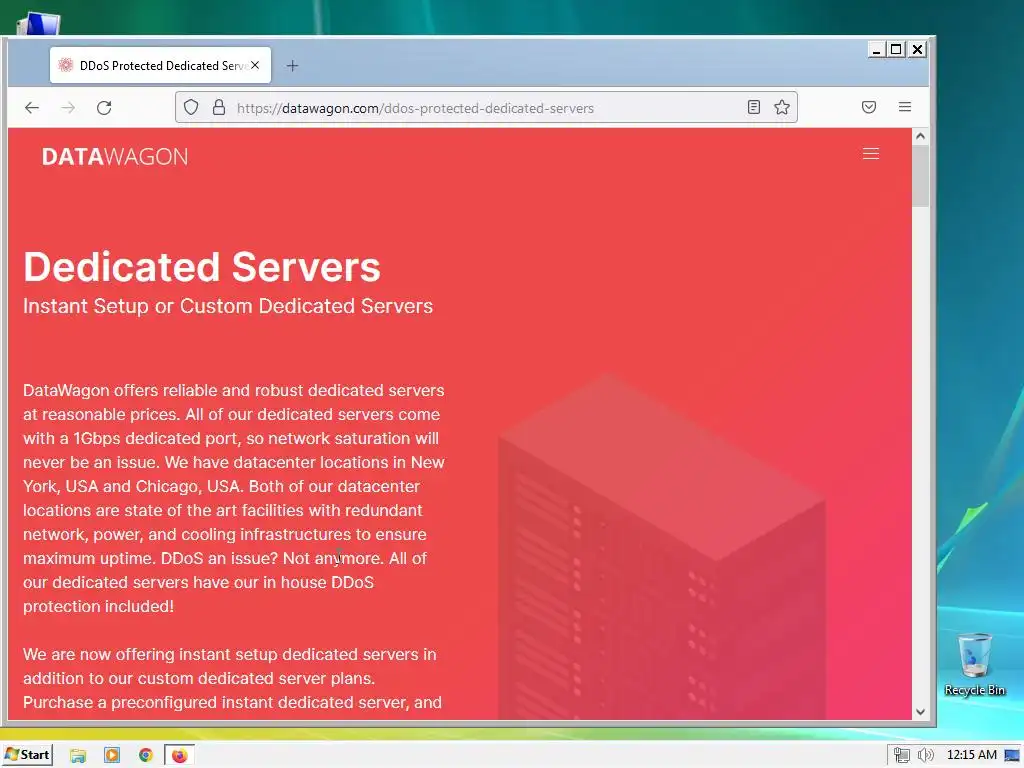Click the network tray icon
Image resolution: width=1024 pixels, height=768 pixels.
(x=902, y=755)
